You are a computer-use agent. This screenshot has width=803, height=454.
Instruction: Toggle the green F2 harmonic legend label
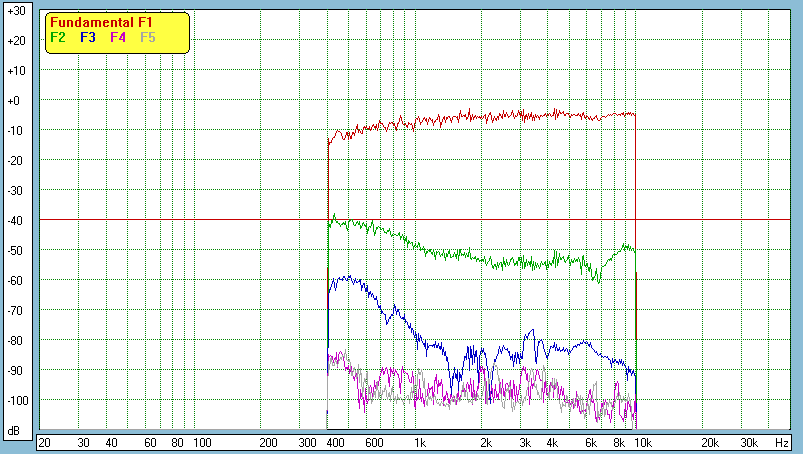tap(58, 37)
